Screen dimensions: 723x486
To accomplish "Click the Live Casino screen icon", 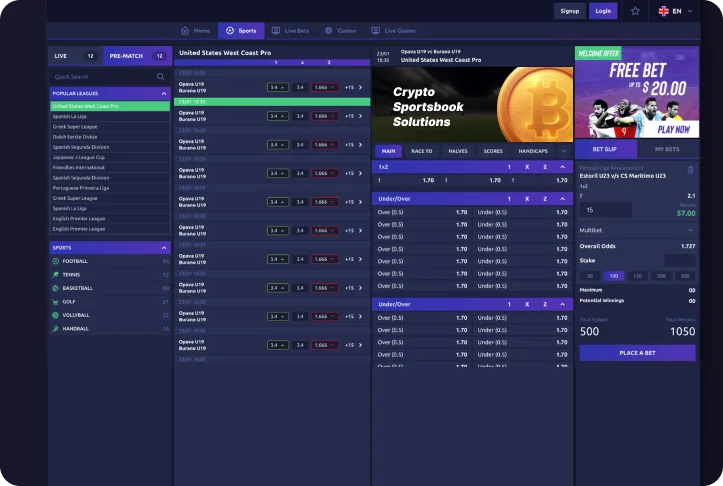I will pyautogui.click(x=375, y=31).
